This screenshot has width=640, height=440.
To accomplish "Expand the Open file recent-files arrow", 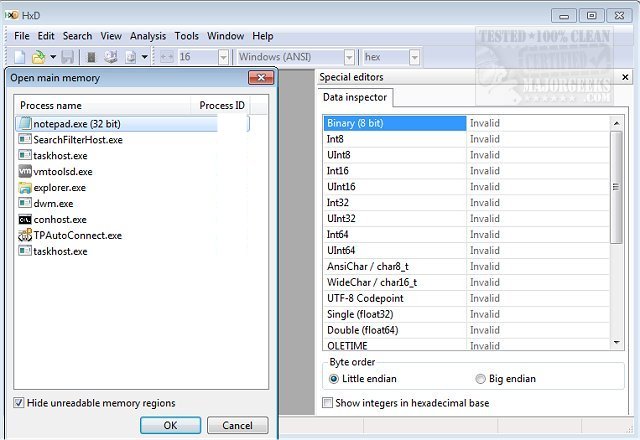I will coord(53,57).
